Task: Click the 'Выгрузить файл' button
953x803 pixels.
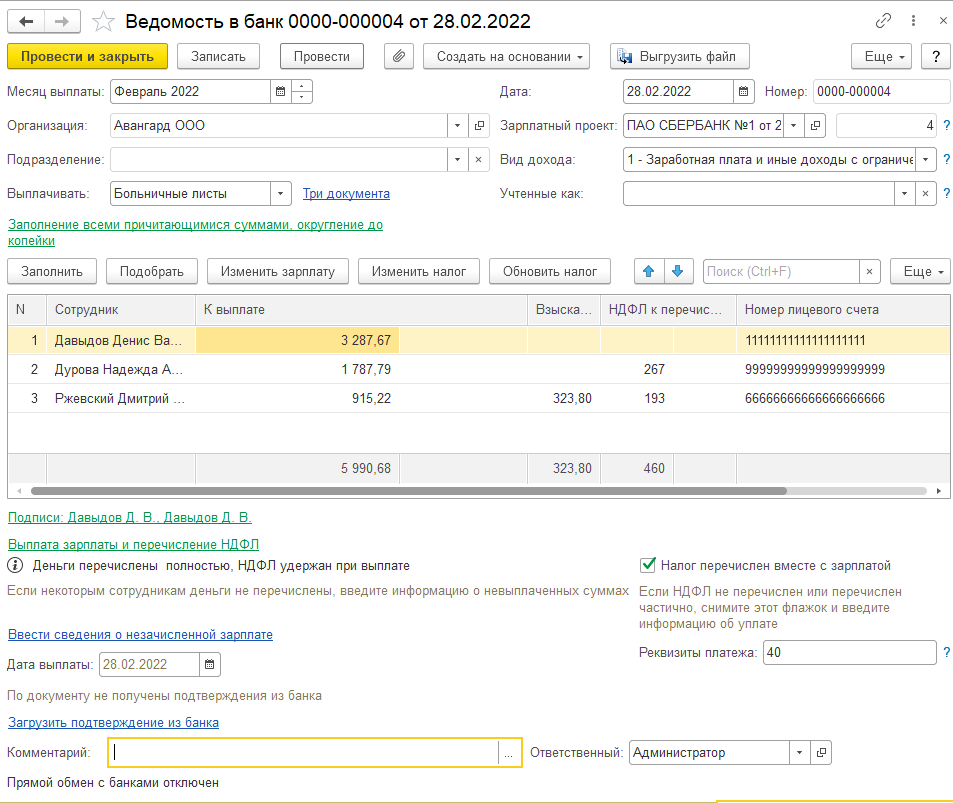Action: [679, 56]
